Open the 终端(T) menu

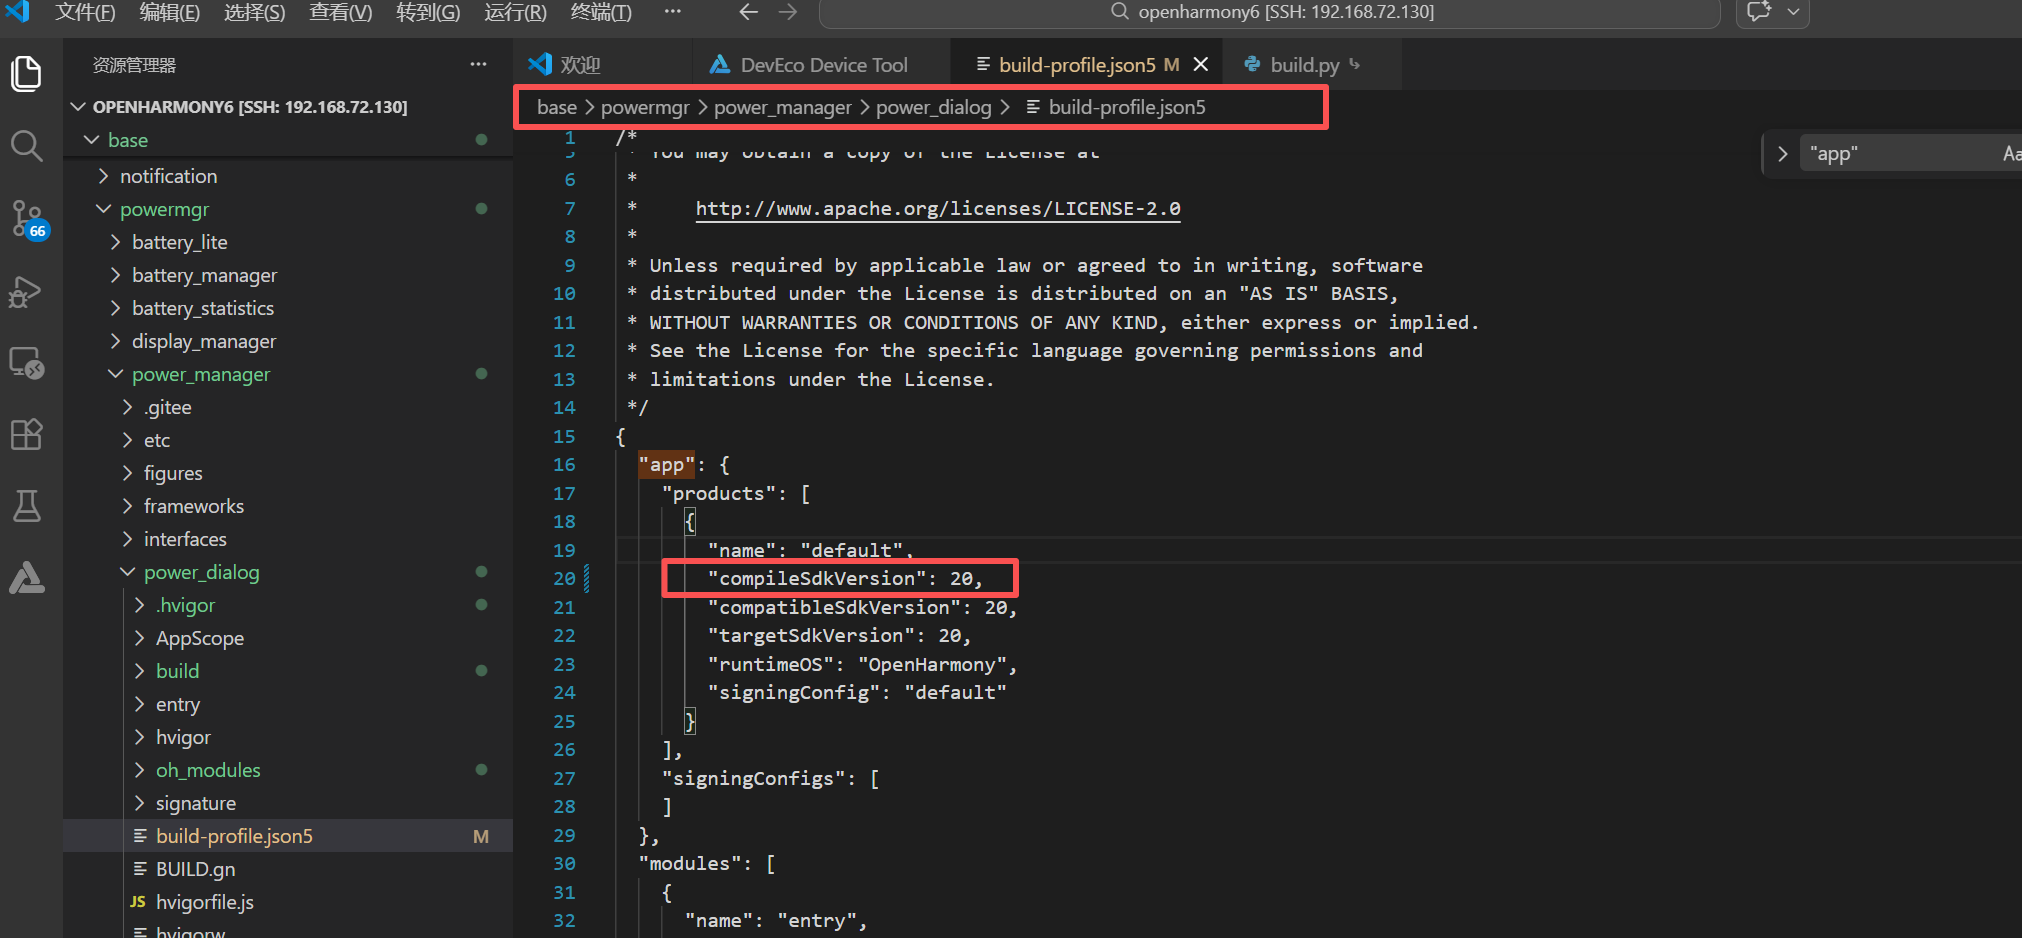click(x=600, y=12)
